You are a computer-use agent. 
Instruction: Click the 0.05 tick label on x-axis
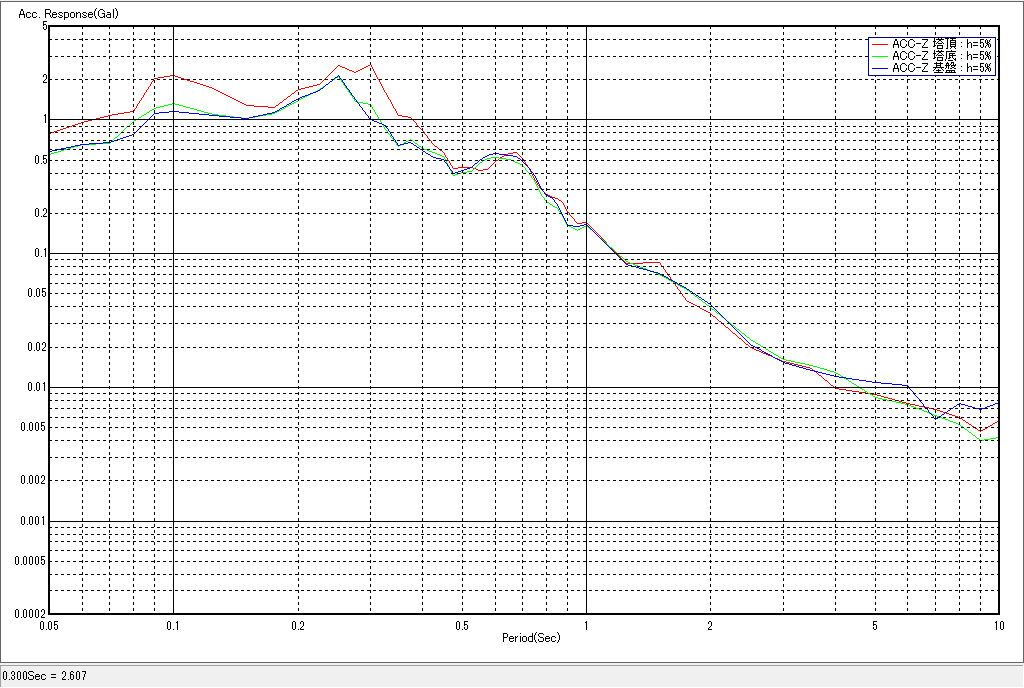[x=48, y=625]
